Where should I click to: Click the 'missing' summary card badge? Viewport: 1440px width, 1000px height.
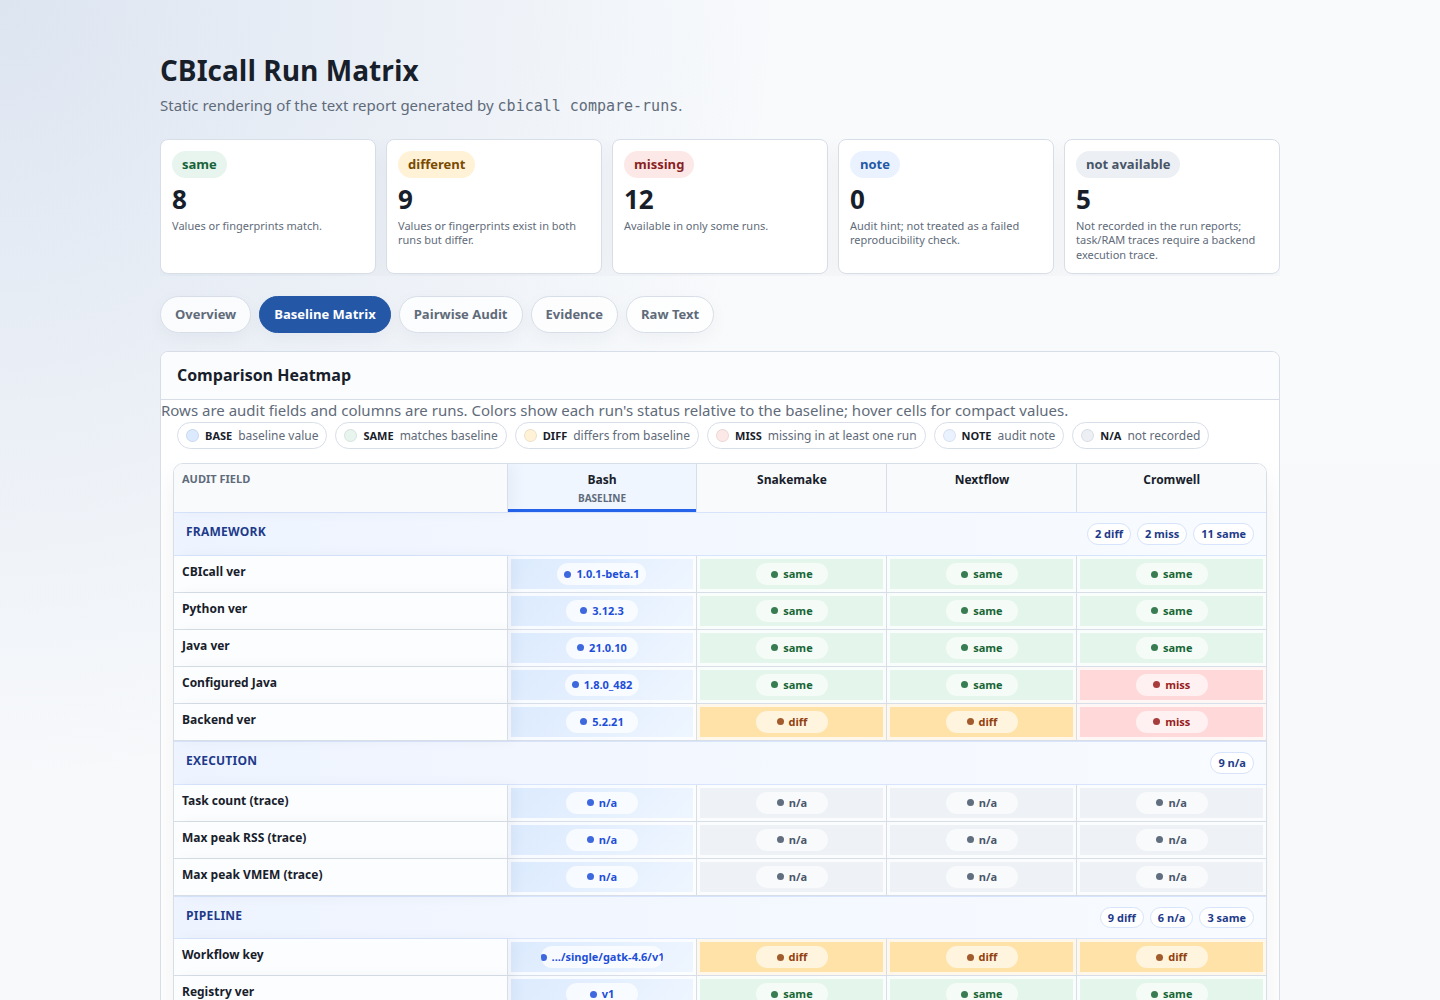click(x=659, y=164)
